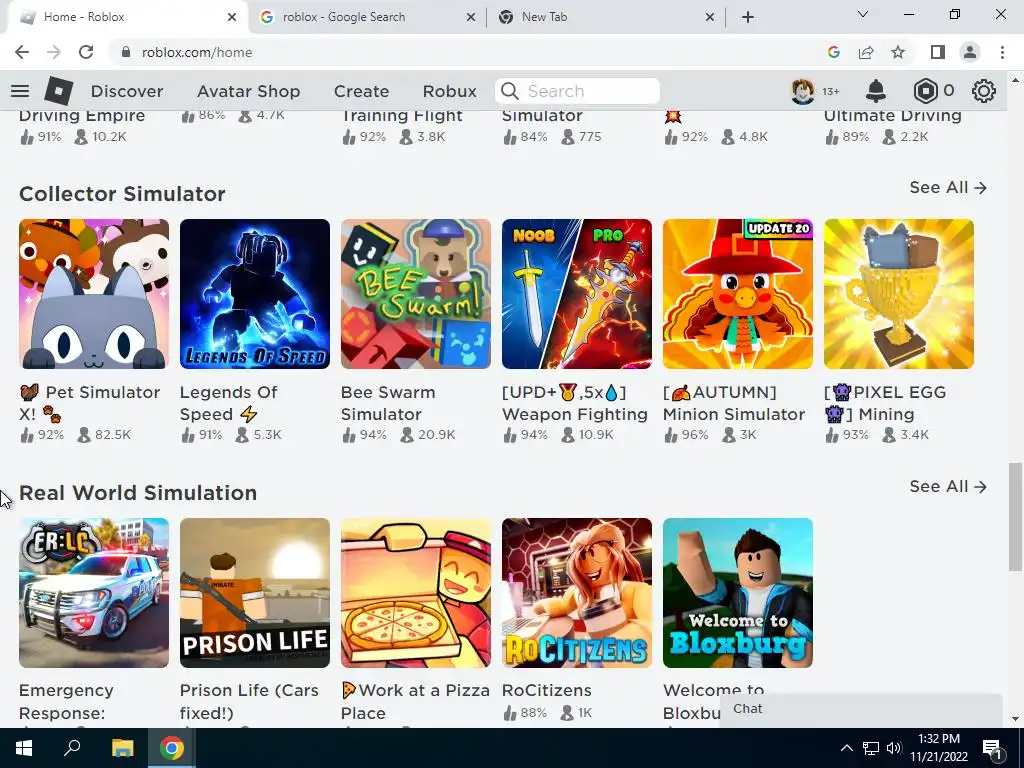Open the clock showing 1:32 PM
The image size is (1024, 768).
point(938,748)
